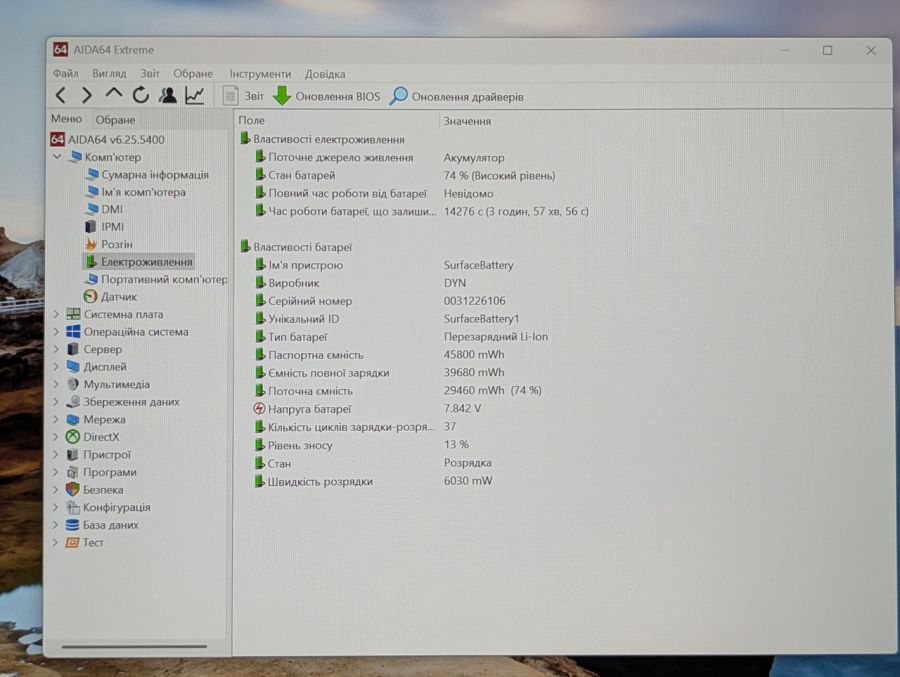Click the Звіт report toolbar button

(x=243, y=96)
